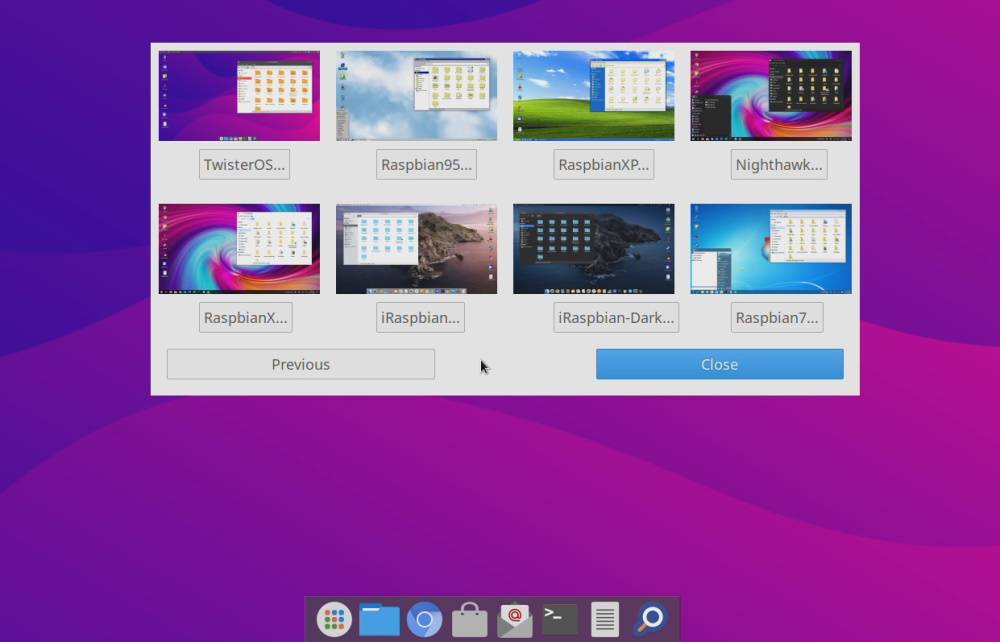Launch Chromium browser from the dock

(x=424, y=618)
